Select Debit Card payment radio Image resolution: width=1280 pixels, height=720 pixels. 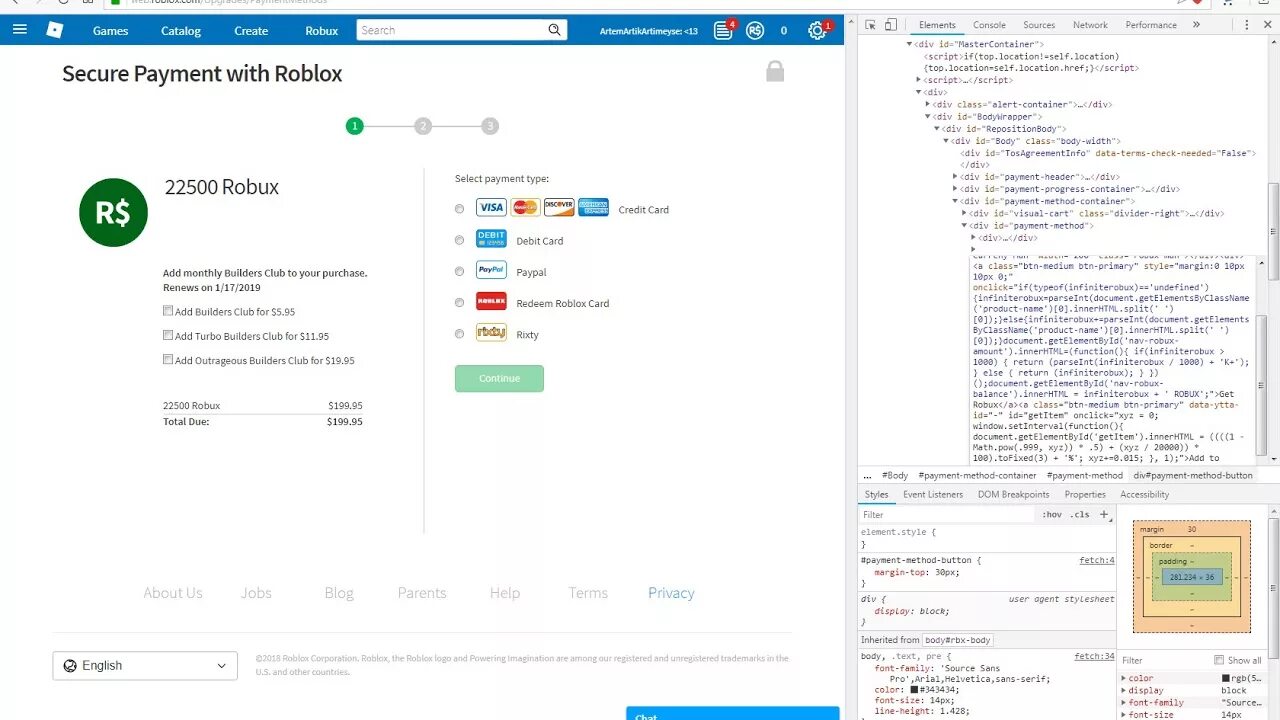click(459, 240)
